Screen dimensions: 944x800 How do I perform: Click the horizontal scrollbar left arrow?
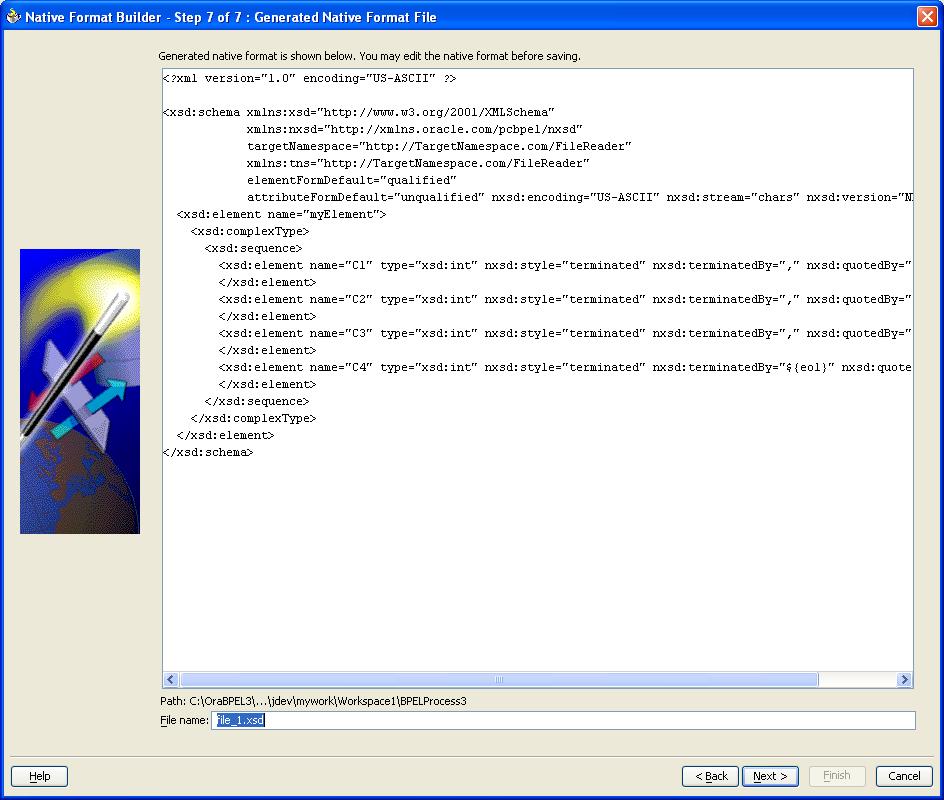tap(171, 680)
